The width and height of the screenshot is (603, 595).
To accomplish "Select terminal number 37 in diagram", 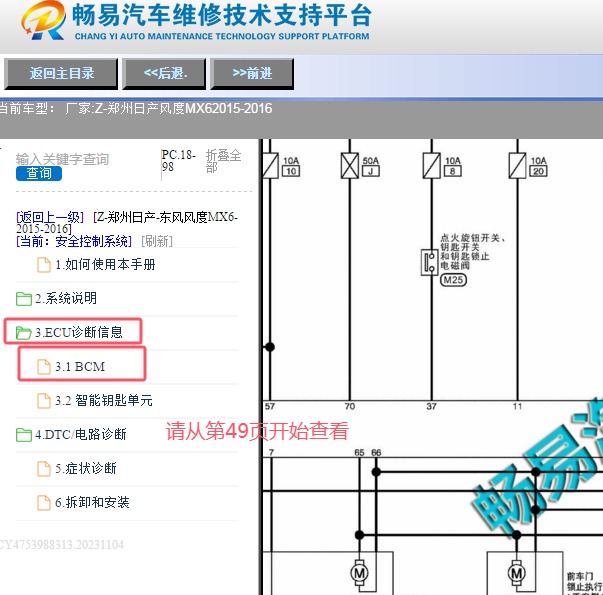I will (x=431, y=406).
